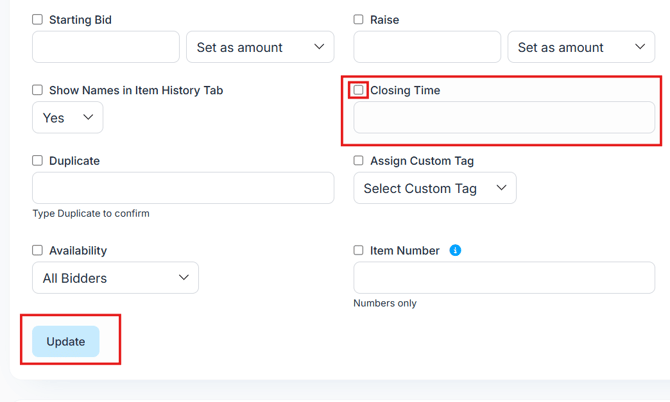This screenshot has width=670, height=402.
Task: Open the Select Custom Tag dropdown
Action: [x=435, y=188]
